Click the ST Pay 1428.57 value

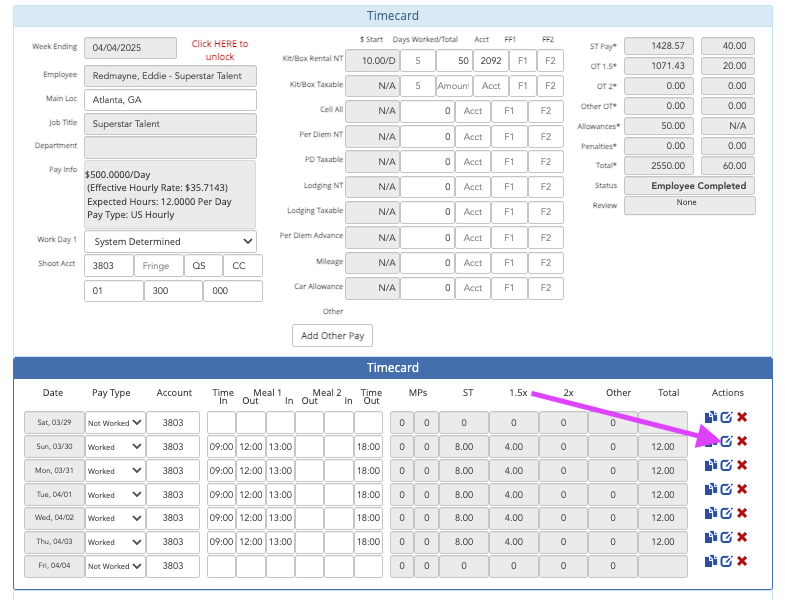(659, 46)
